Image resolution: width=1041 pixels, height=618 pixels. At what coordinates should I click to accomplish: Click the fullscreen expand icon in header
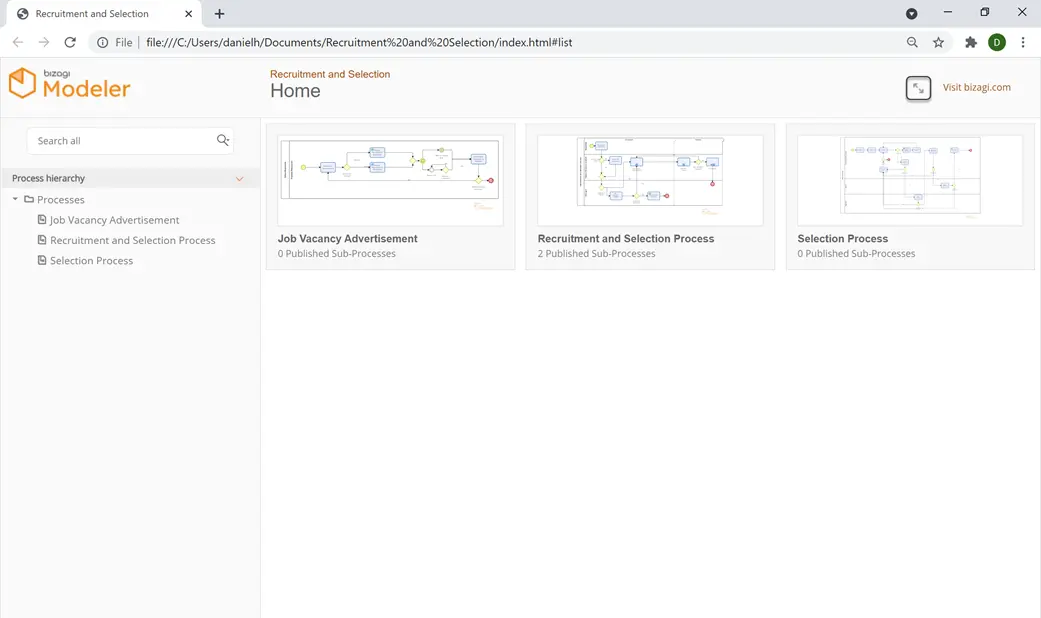pyautogui.click(x=918, y=88)
